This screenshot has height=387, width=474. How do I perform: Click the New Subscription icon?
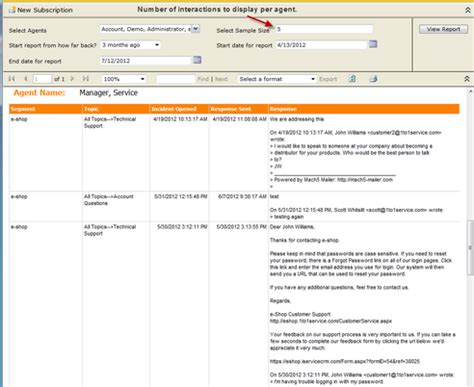[x=12, y=10]
